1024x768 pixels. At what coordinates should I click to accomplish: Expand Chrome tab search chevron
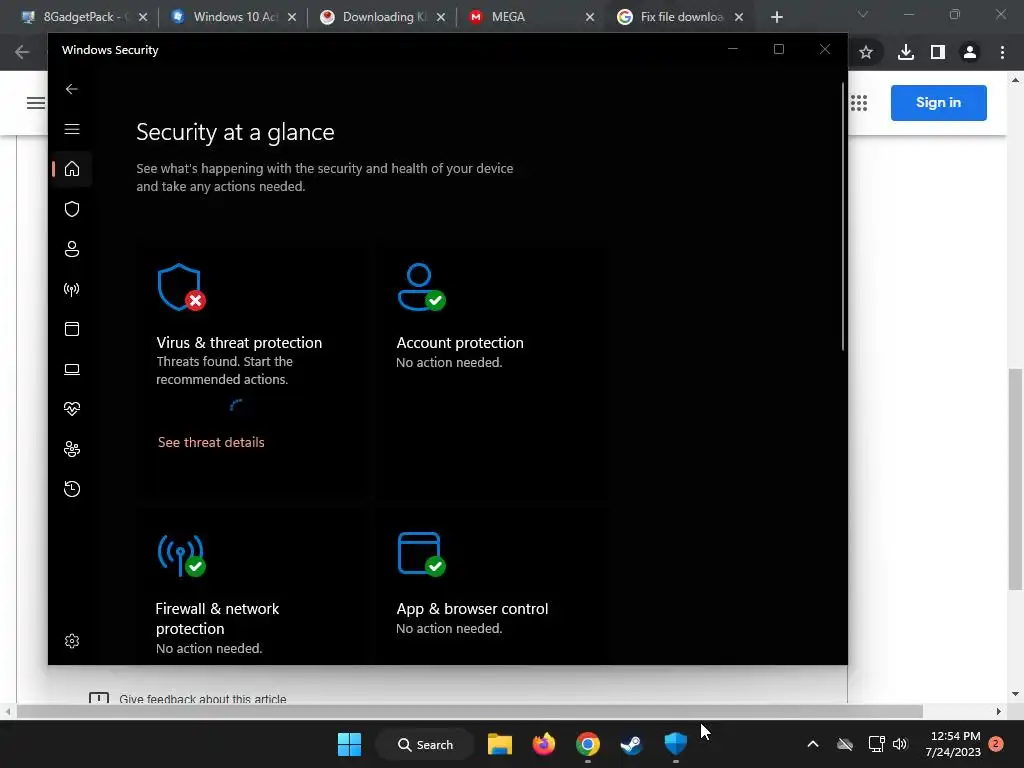click(863, 14)
